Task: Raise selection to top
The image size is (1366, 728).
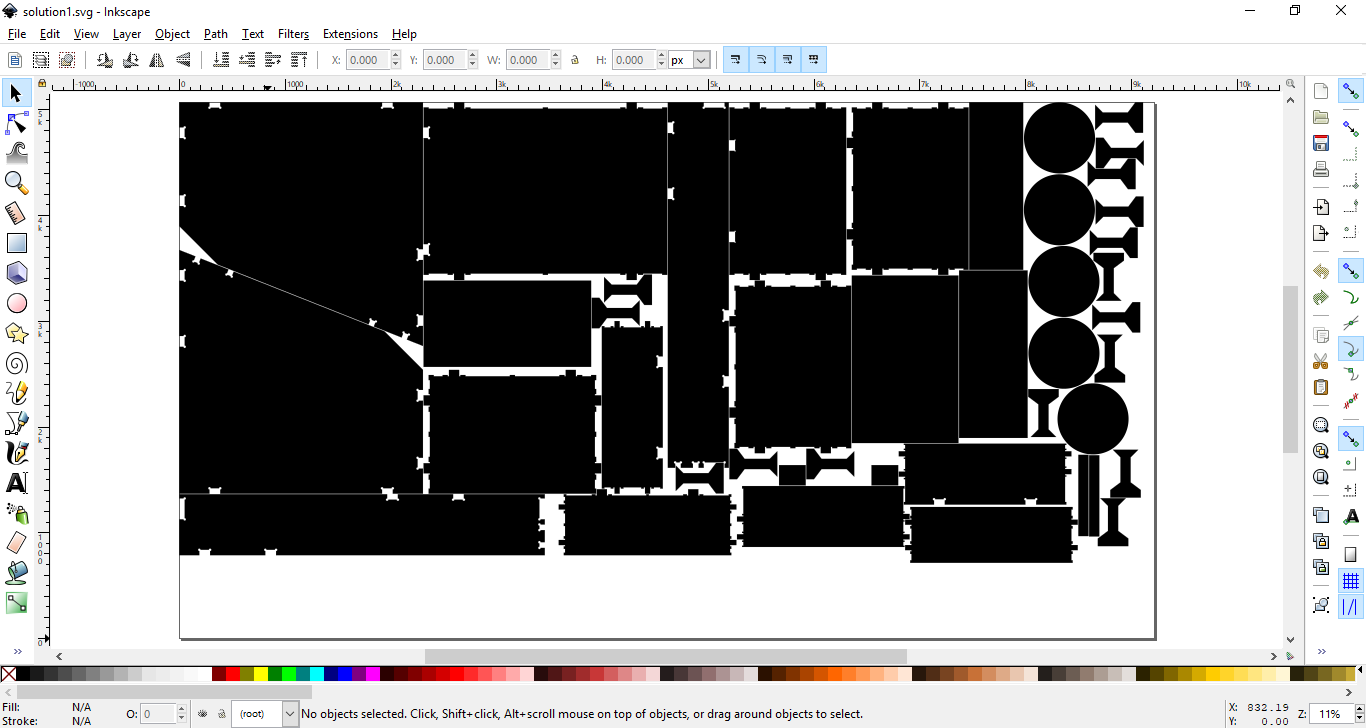Action: click(x=299, y=60)
